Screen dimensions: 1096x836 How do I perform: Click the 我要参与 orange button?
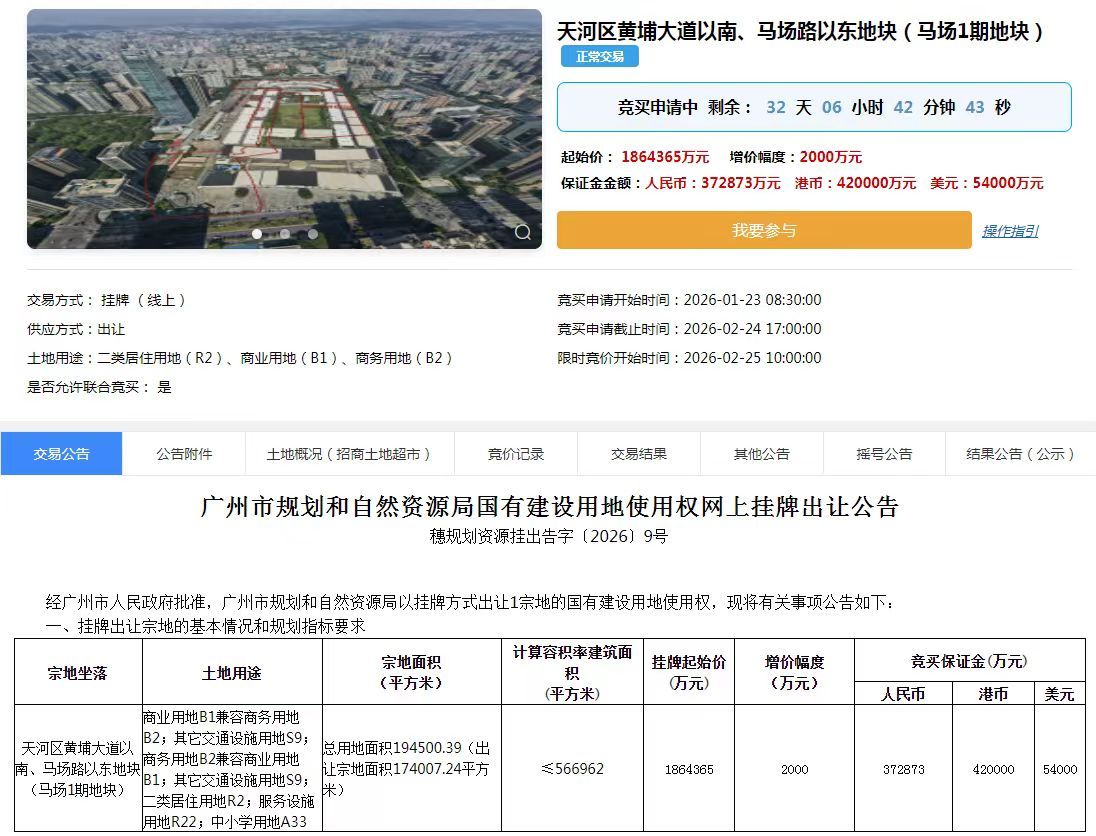click(x=764, y=231)
